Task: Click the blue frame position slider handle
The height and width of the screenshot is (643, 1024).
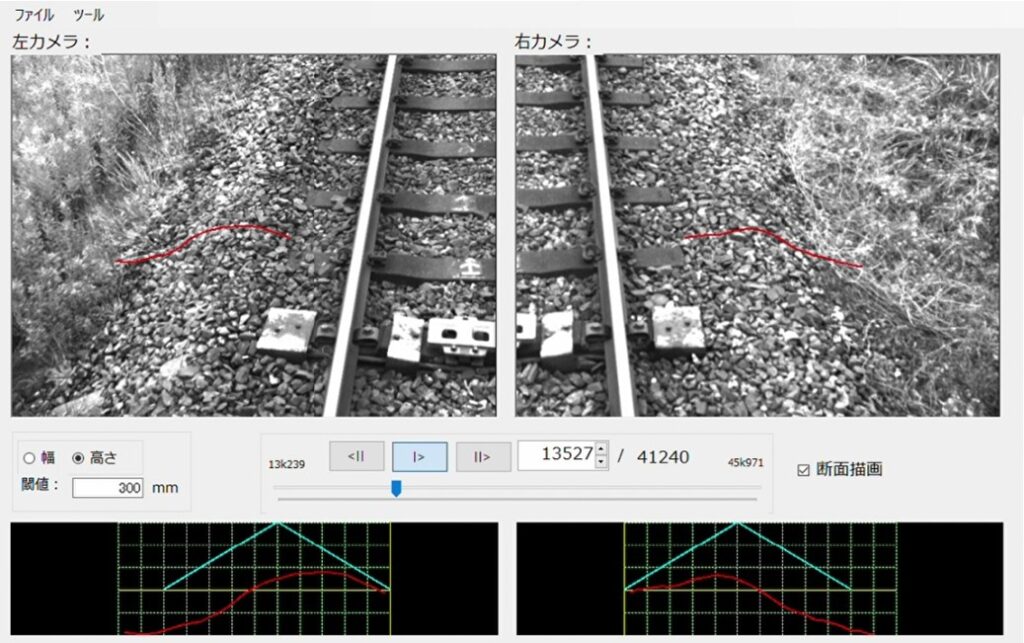Action: pyautogui.click(x=396, y=488)
